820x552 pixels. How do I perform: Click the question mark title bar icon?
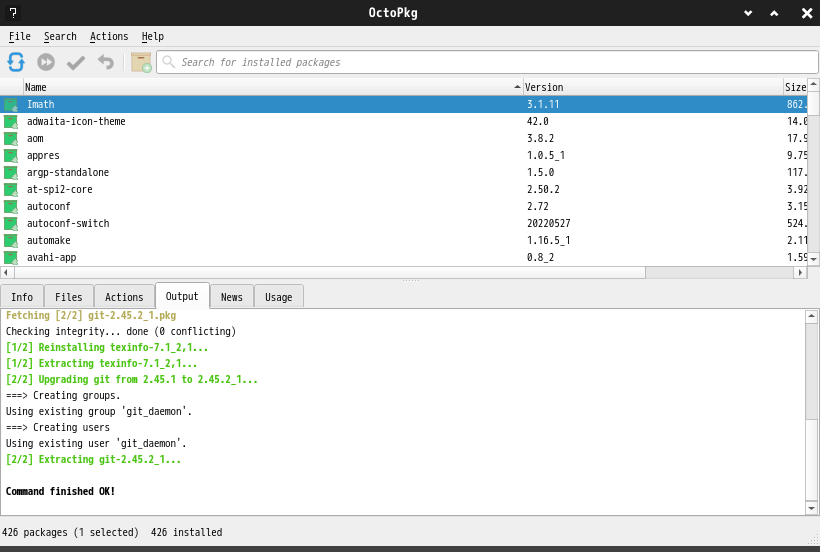click(13, 13)
